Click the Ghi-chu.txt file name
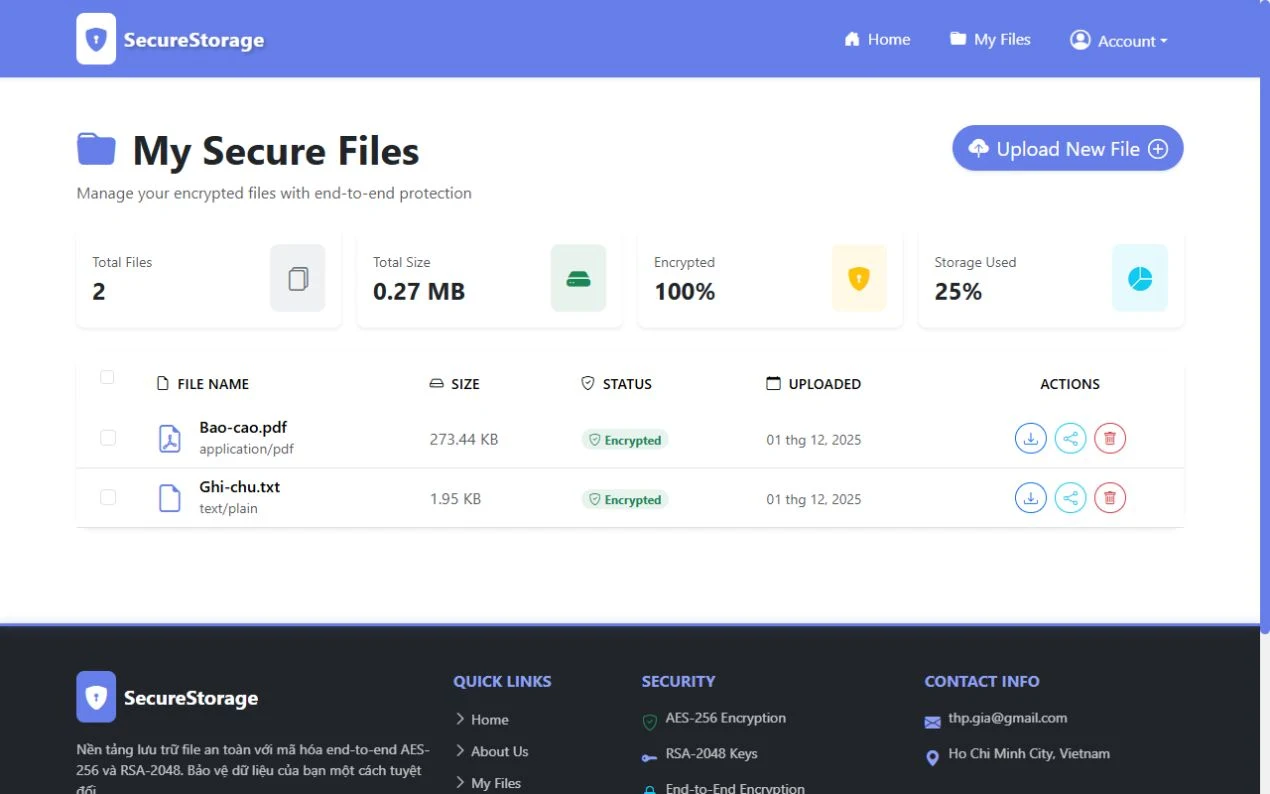This screenshot has width=1270, height=794. click(x=240, y=487)
